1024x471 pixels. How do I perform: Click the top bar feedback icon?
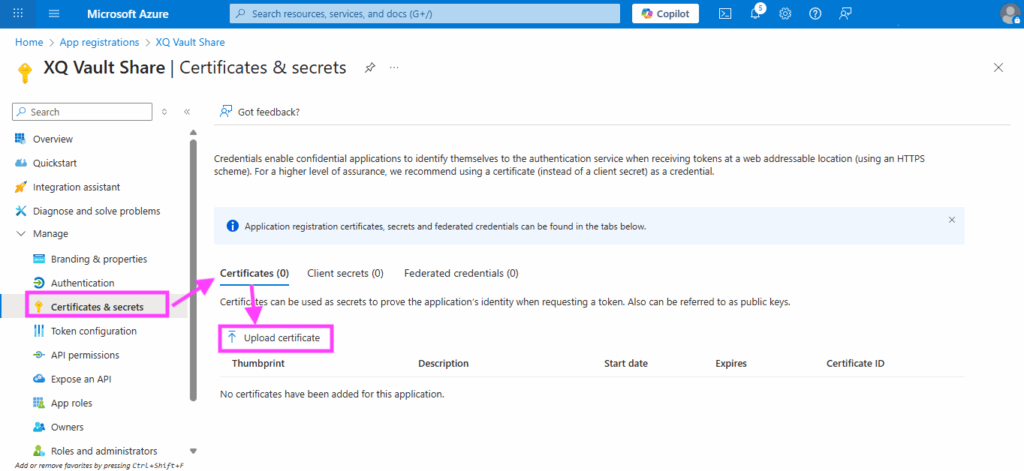(846, 13)
